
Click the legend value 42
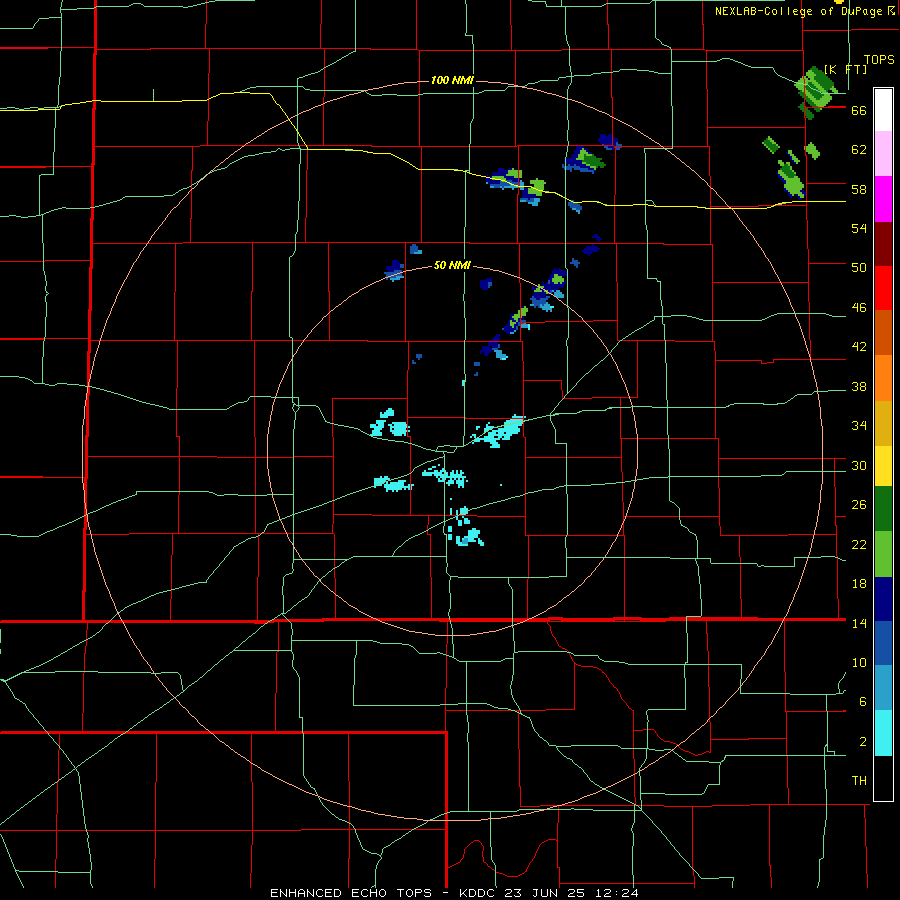tap(859, 347)
